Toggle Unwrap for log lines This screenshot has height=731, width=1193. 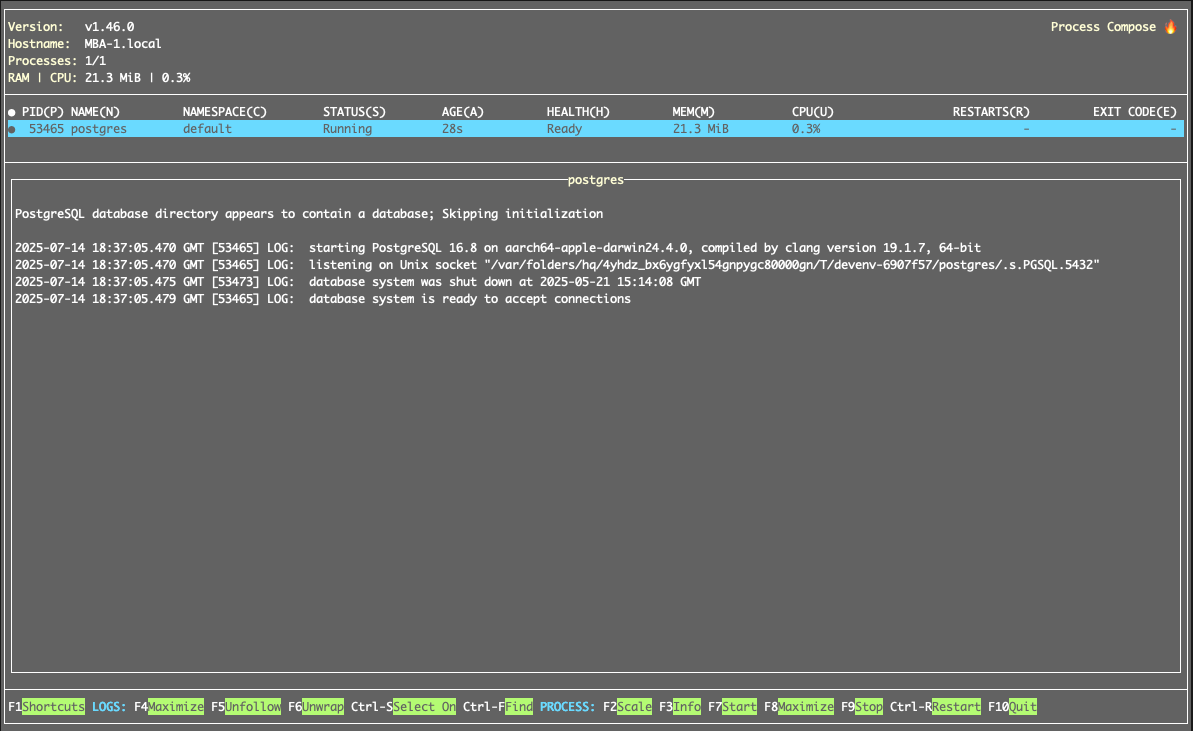[322, 707]
